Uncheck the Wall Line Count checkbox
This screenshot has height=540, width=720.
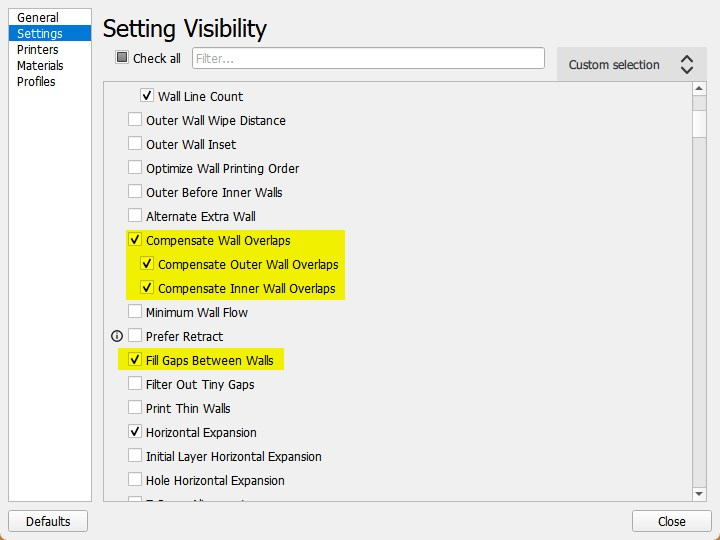(147, 96)
